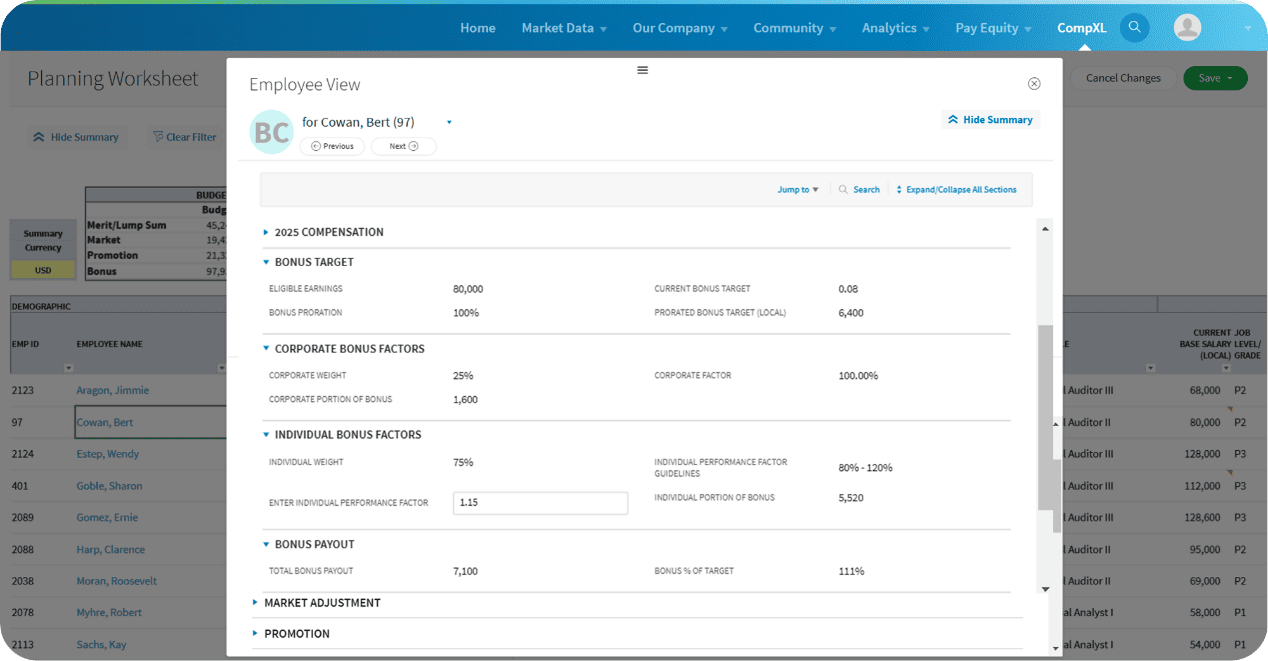Hide Summary in Employee View dialog
This screenshot has height=661, width=1268.
pos(990,120)
